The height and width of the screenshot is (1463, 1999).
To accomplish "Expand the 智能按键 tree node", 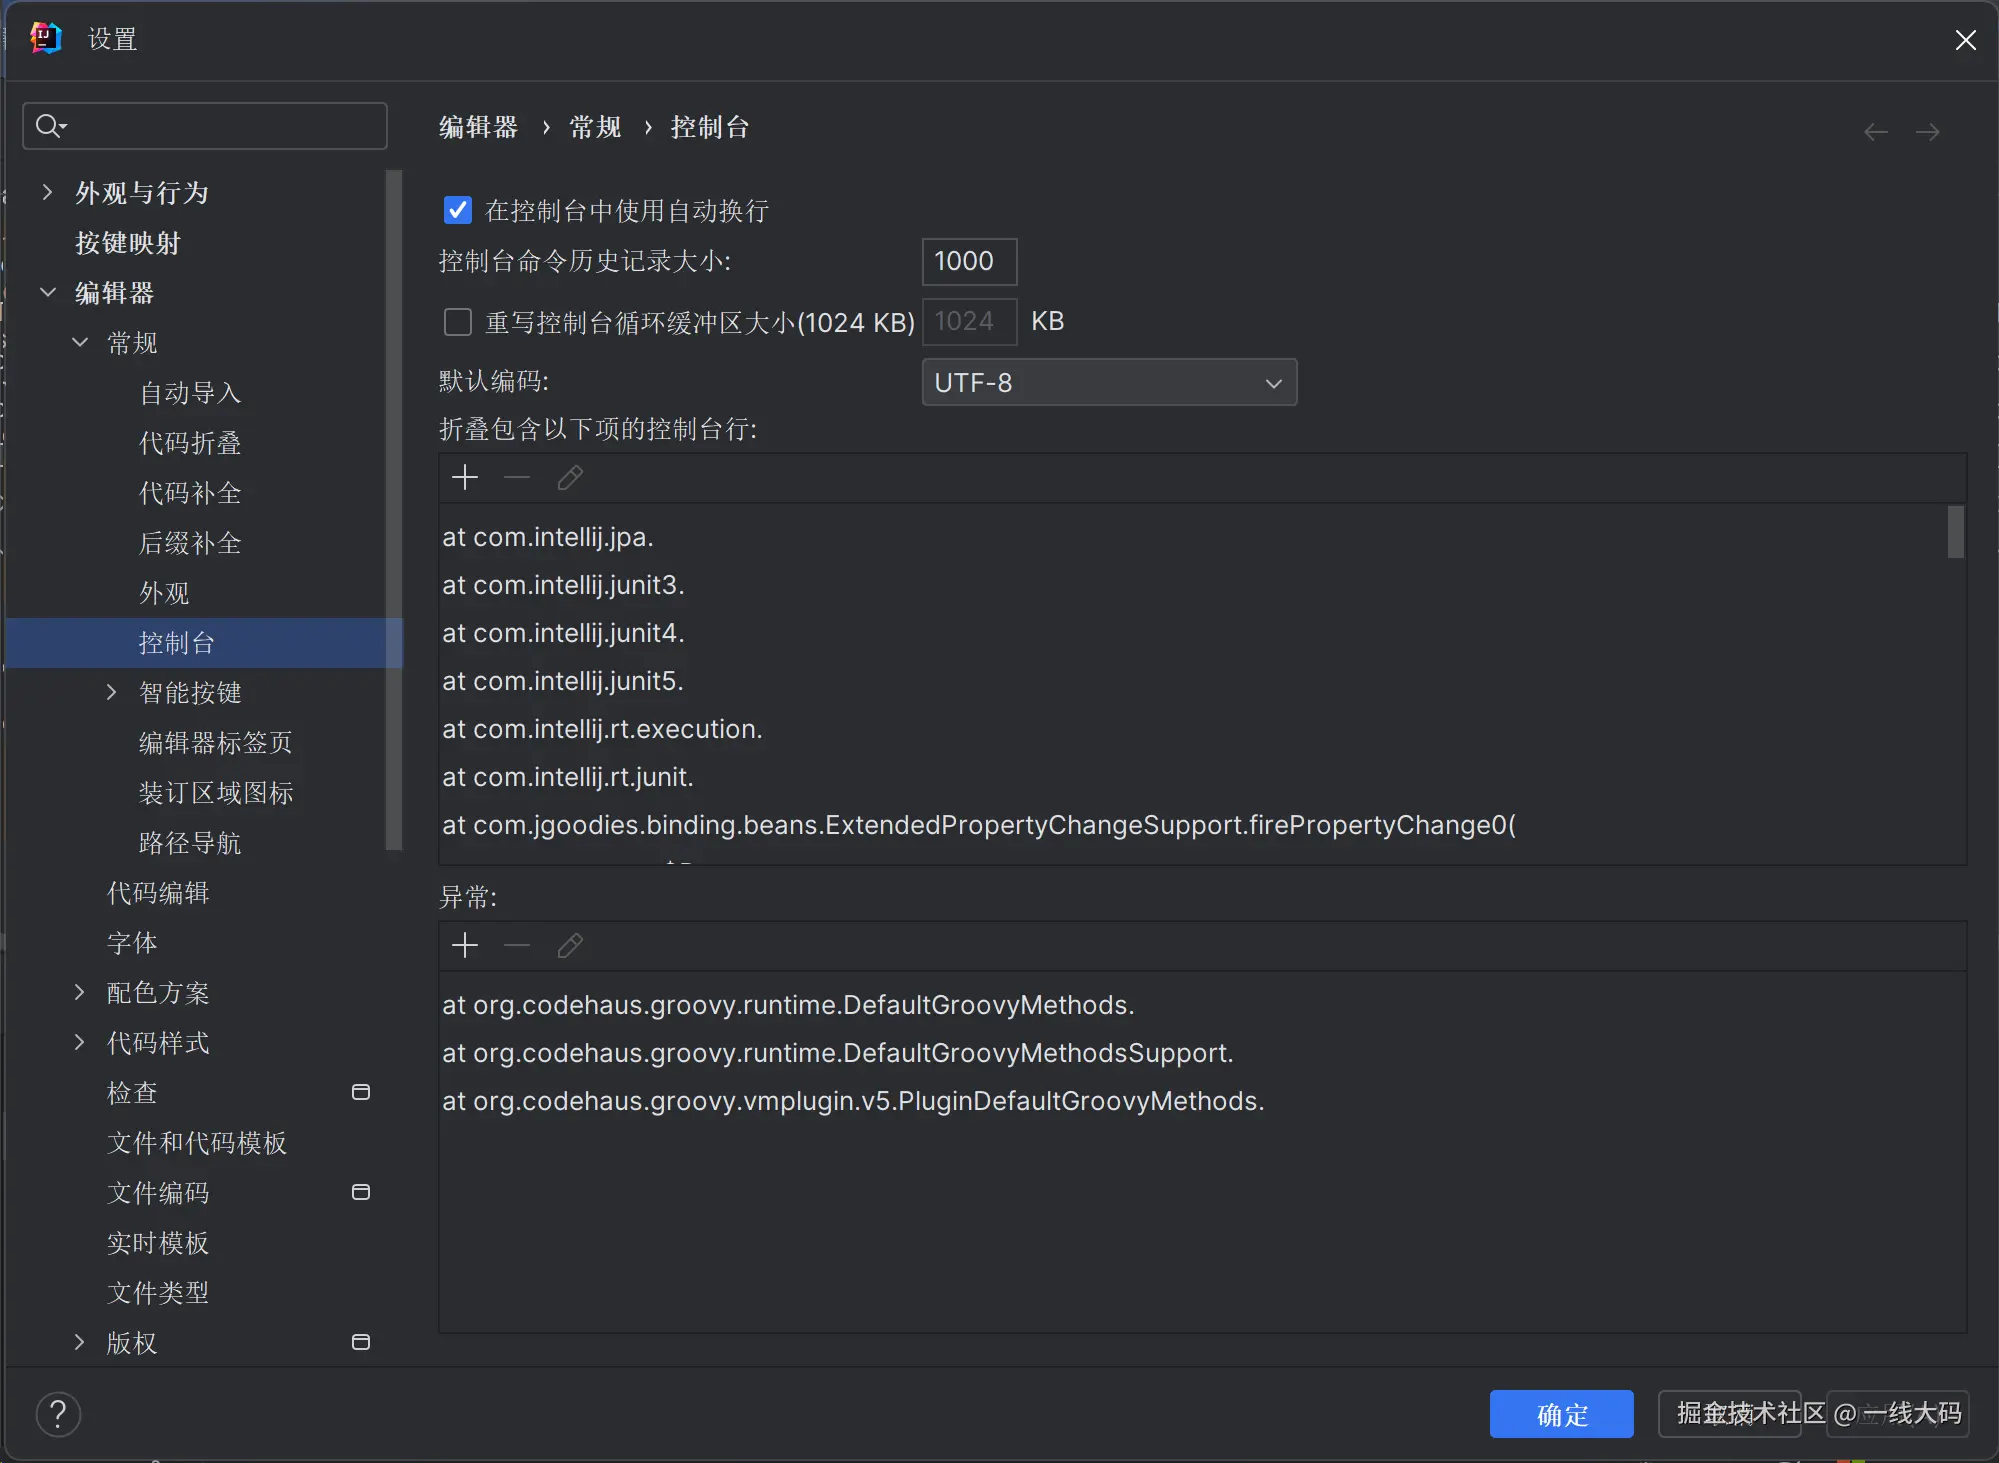I will pyautogui.click(x=111, y=692).
